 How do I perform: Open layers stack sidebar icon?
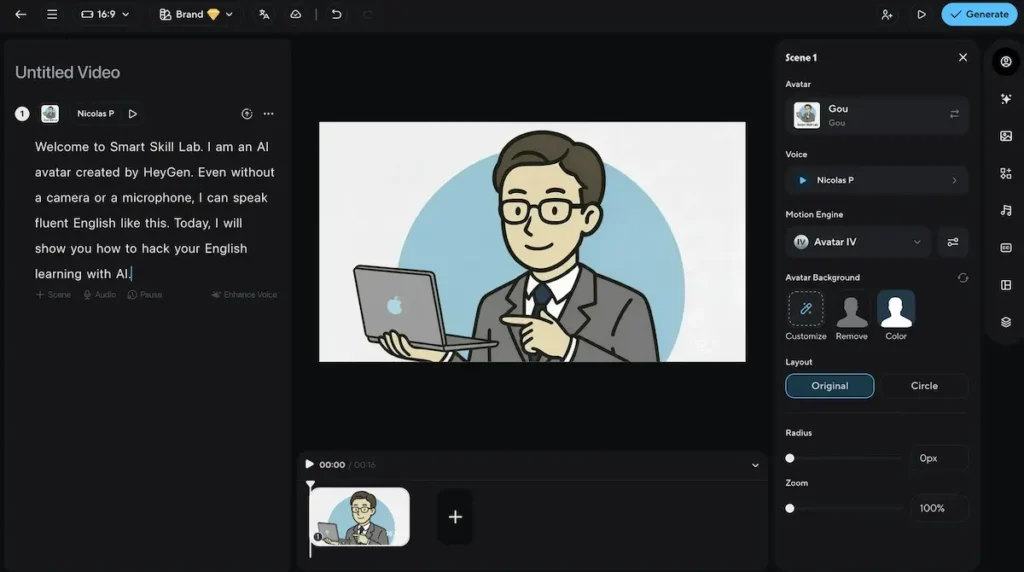tap(1006, 323)
